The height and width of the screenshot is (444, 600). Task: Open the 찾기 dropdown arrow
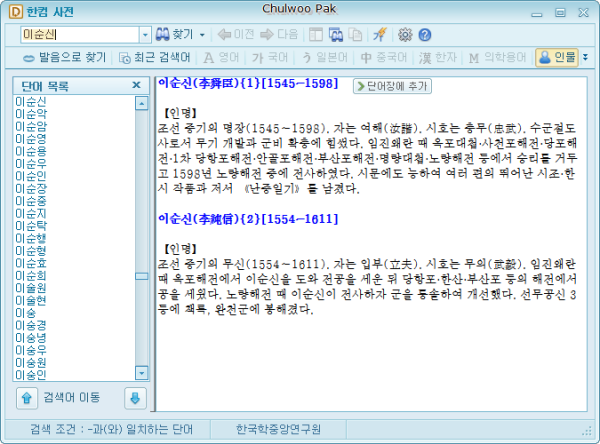(202, 35)
